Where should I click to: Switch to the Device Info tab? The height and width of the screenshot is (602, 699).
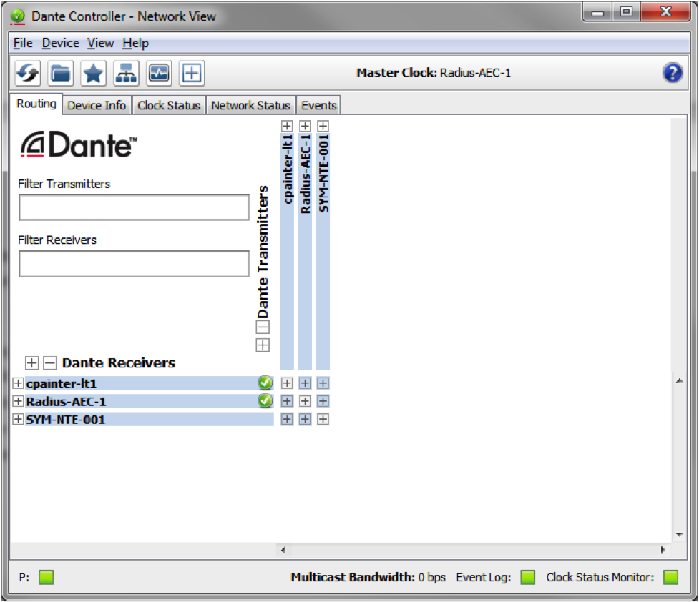point(97,105)
